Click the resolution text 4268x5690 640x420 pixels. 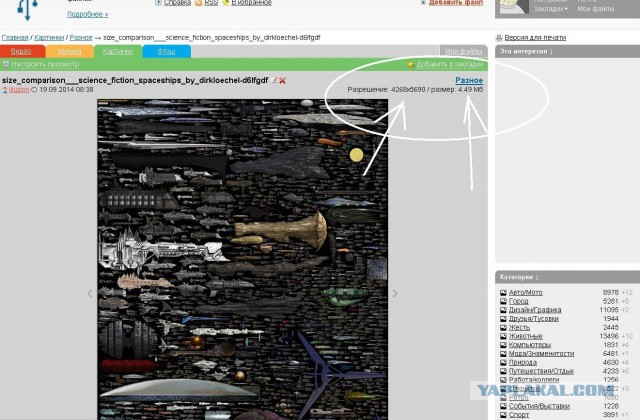(408, 89)
